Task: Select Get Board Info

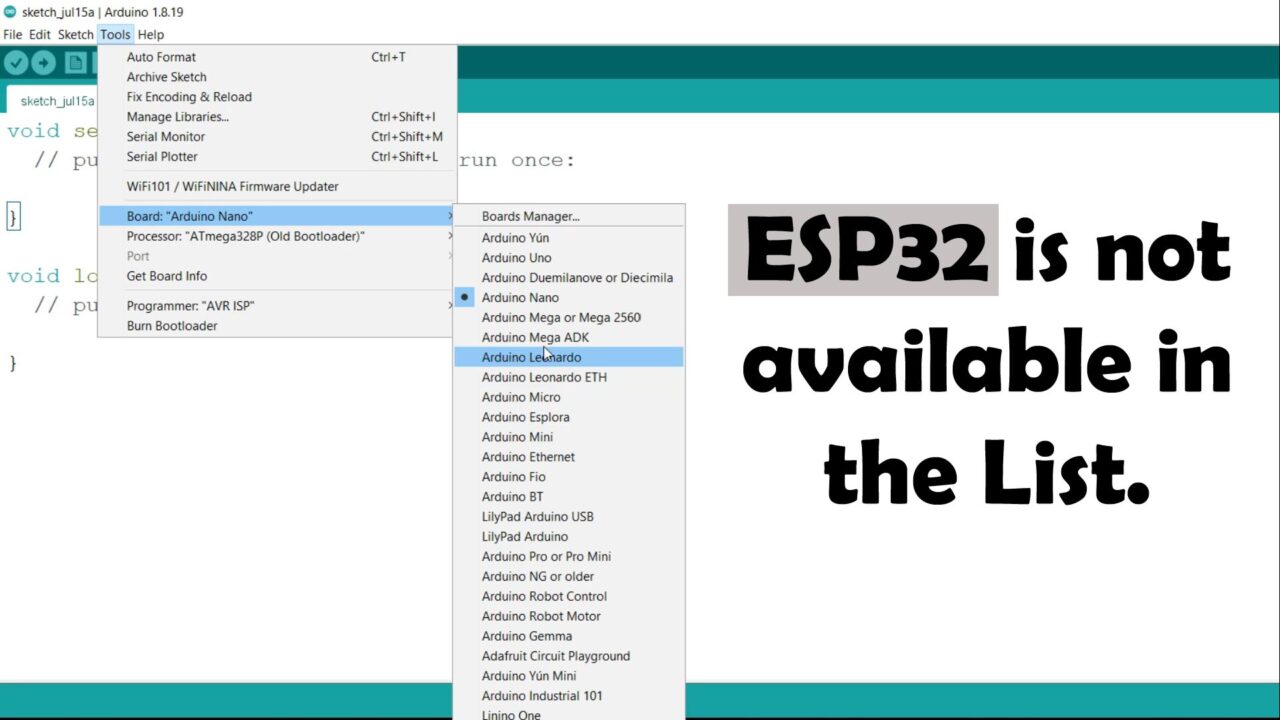Action: coord(277,276)
